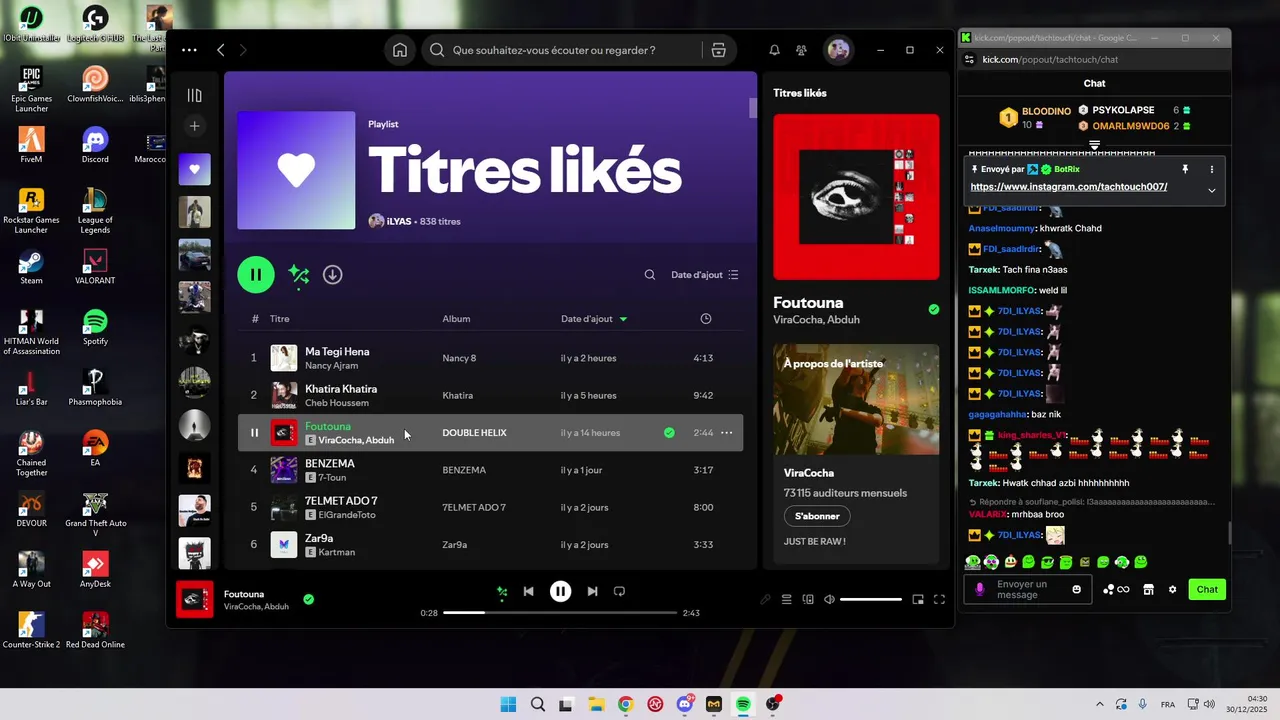Image resolution: width=1280 pixels, height=720 pixels.
Task: Create a new playlist with the plus icon
Action: (x=195, y=126)
